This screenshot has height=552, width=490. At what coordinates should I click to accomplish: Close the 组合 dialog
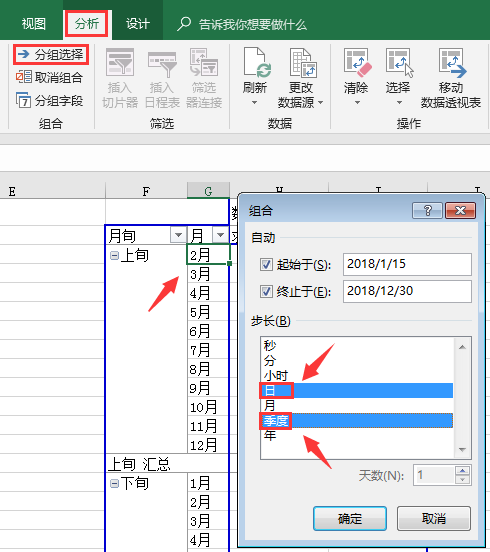(460, 211)
